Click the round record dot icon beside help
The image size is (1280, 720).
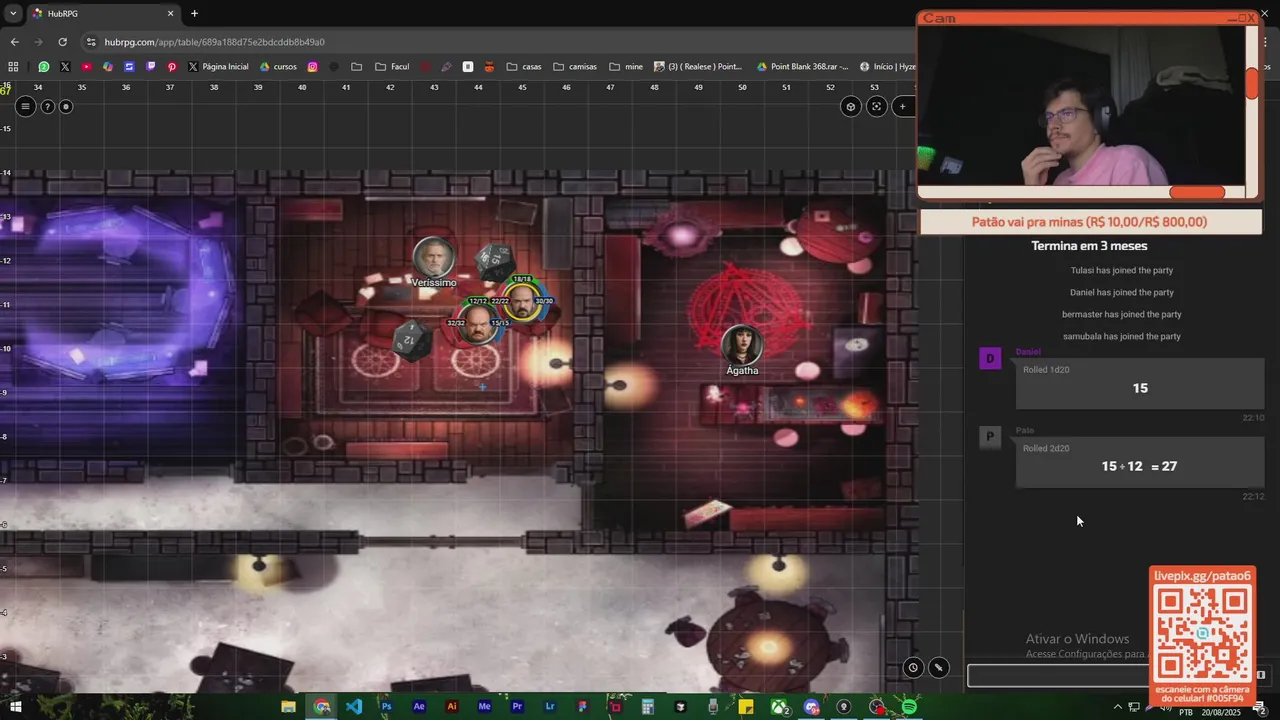[x=66, y=106]
